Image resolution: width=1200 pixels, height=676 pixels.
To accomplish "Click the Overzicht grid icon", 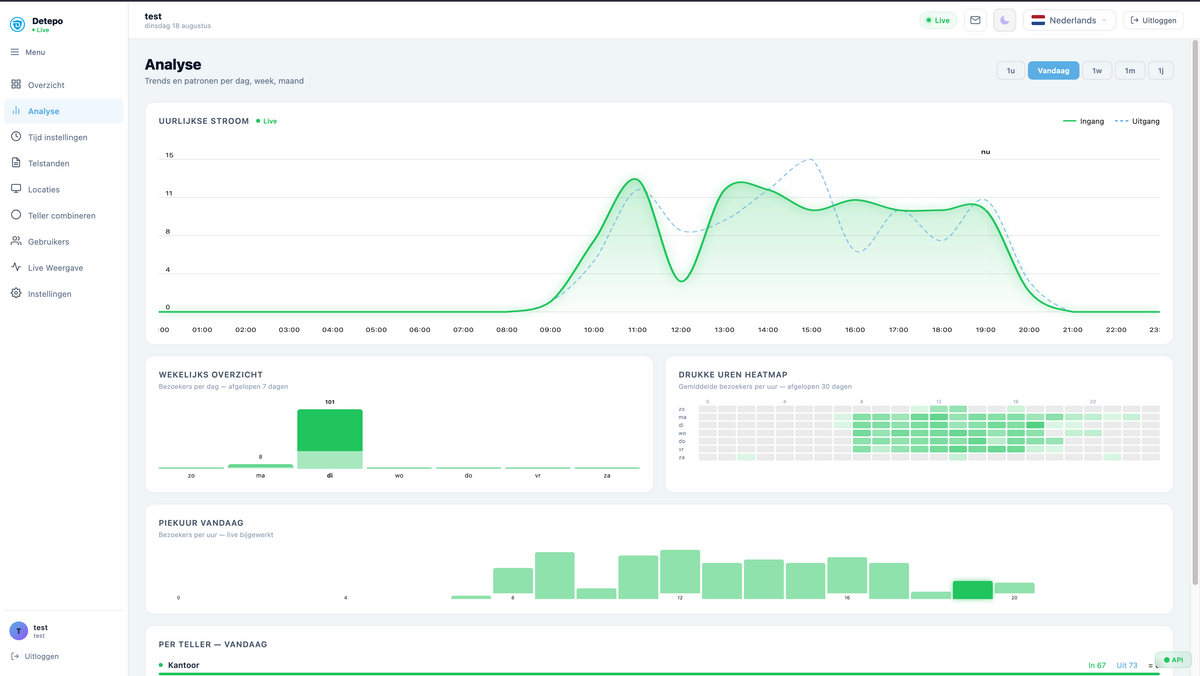I will (x=16, y=85).
